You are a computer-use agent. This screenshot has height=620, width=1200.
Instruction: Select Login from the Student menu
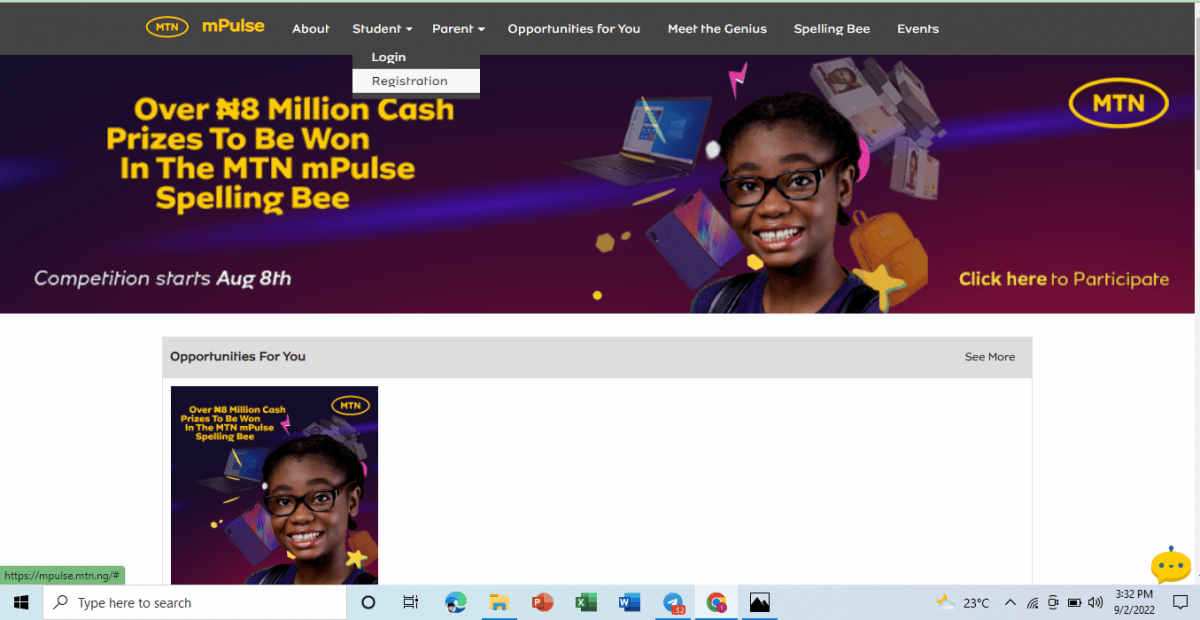[388, 57]
